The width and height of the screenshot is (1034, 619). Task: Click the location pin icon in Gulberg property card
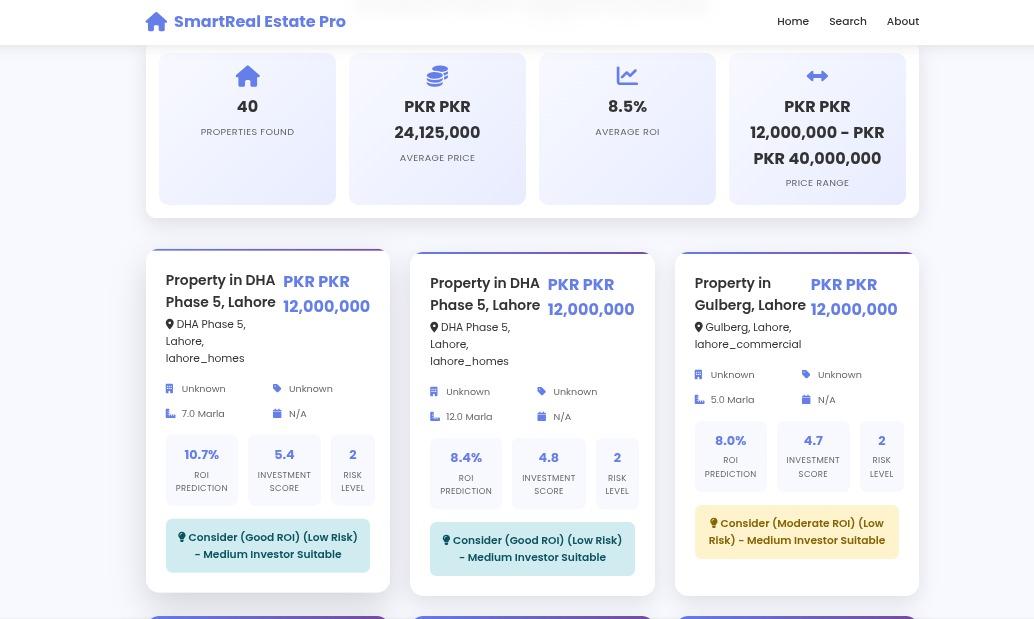tap(699, 327)
